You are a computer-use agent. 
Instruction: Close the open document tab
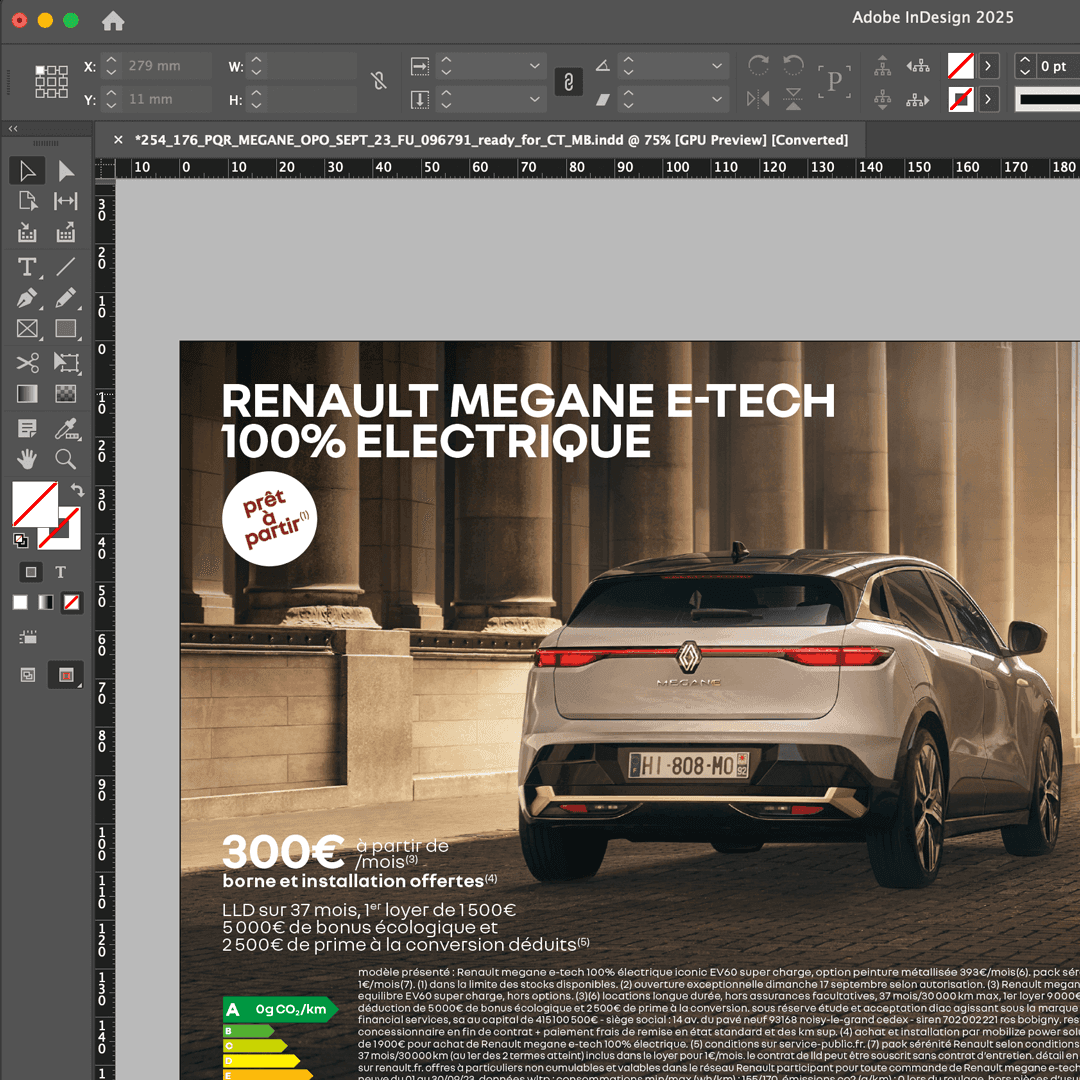pos(118,140)
